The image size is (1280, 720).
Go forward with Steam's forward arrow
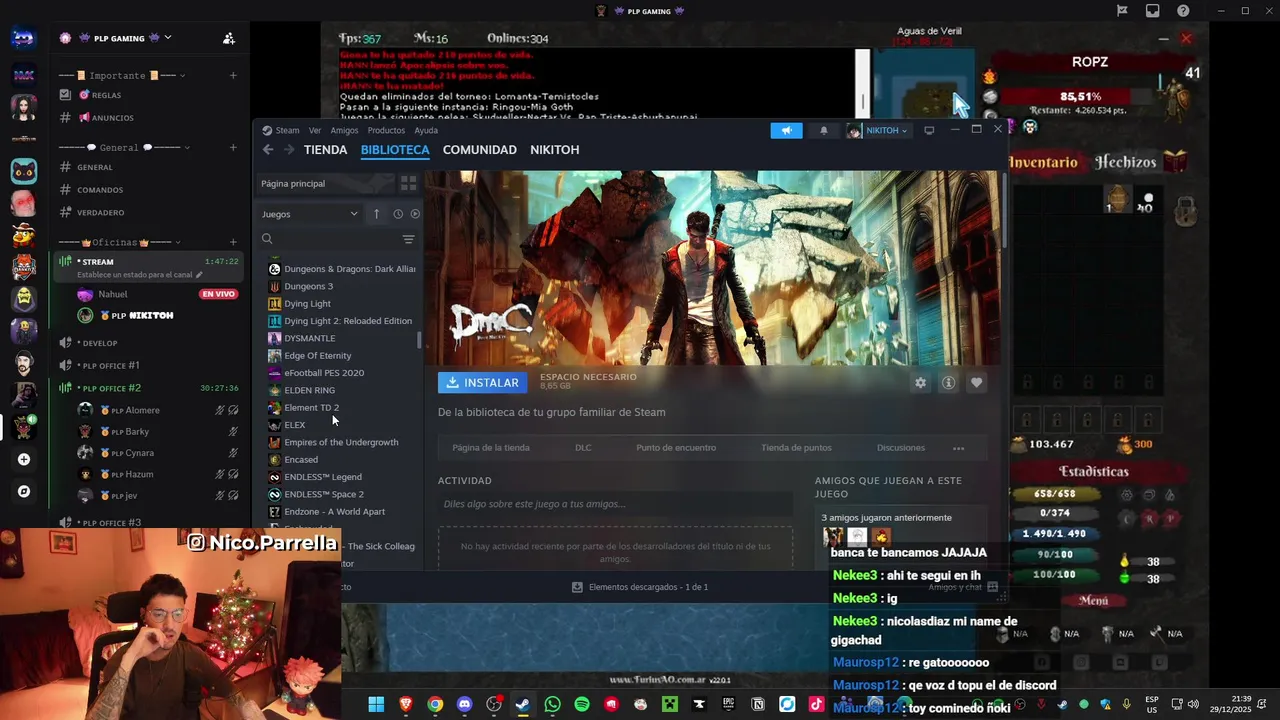click(289, 150)
